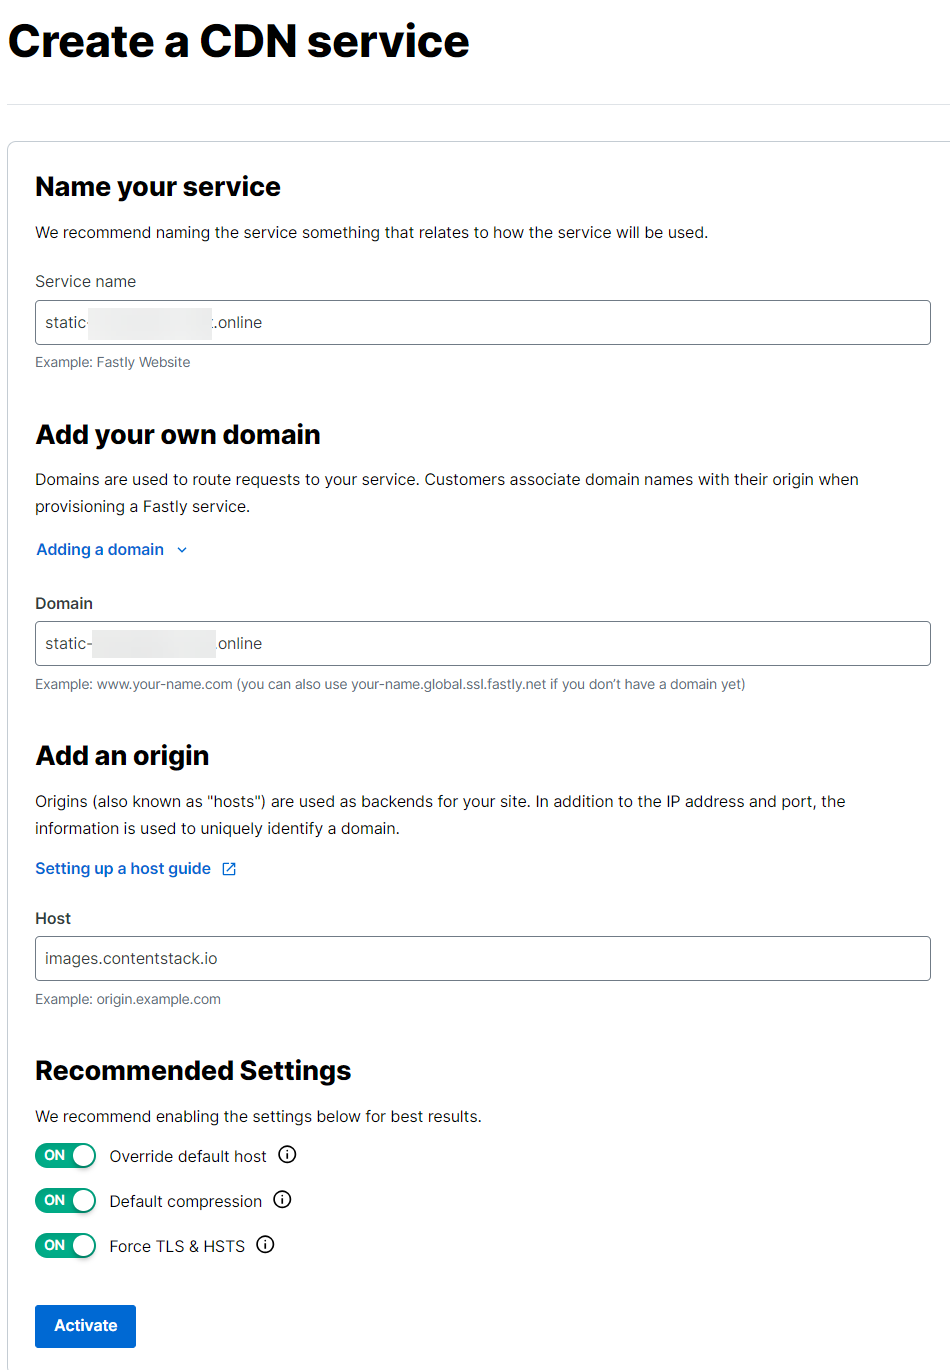Disable the Override default host switch
This screenshot has width=950, height=1370.
66,1156
